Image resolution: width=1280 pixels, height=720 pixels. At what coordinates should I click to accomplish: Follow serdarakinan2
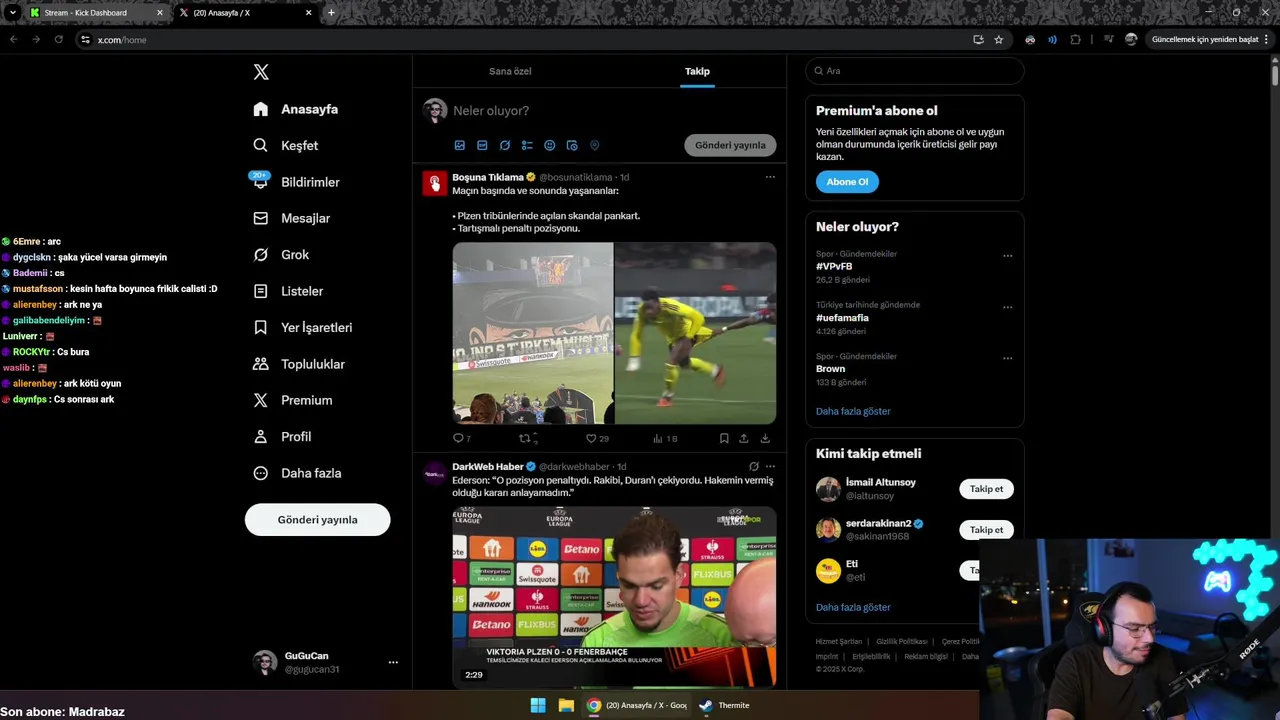click(986, 530)
